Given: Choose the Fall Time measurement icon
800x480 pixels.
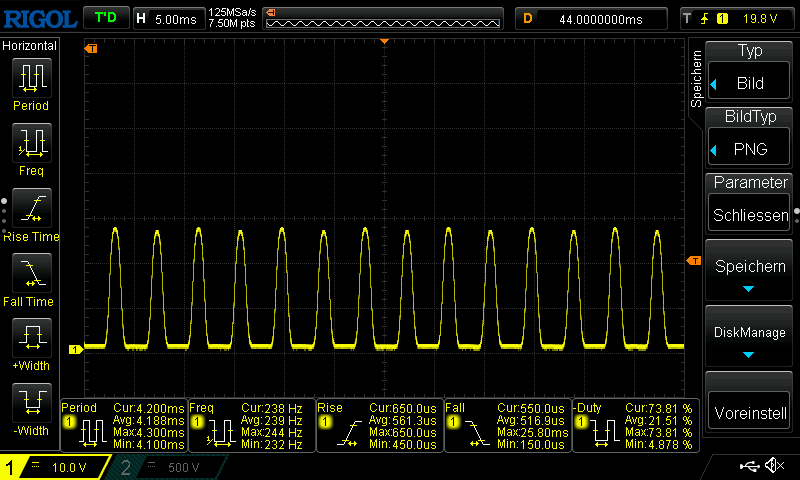Looking at the screenshot, I should pos(30,272).
